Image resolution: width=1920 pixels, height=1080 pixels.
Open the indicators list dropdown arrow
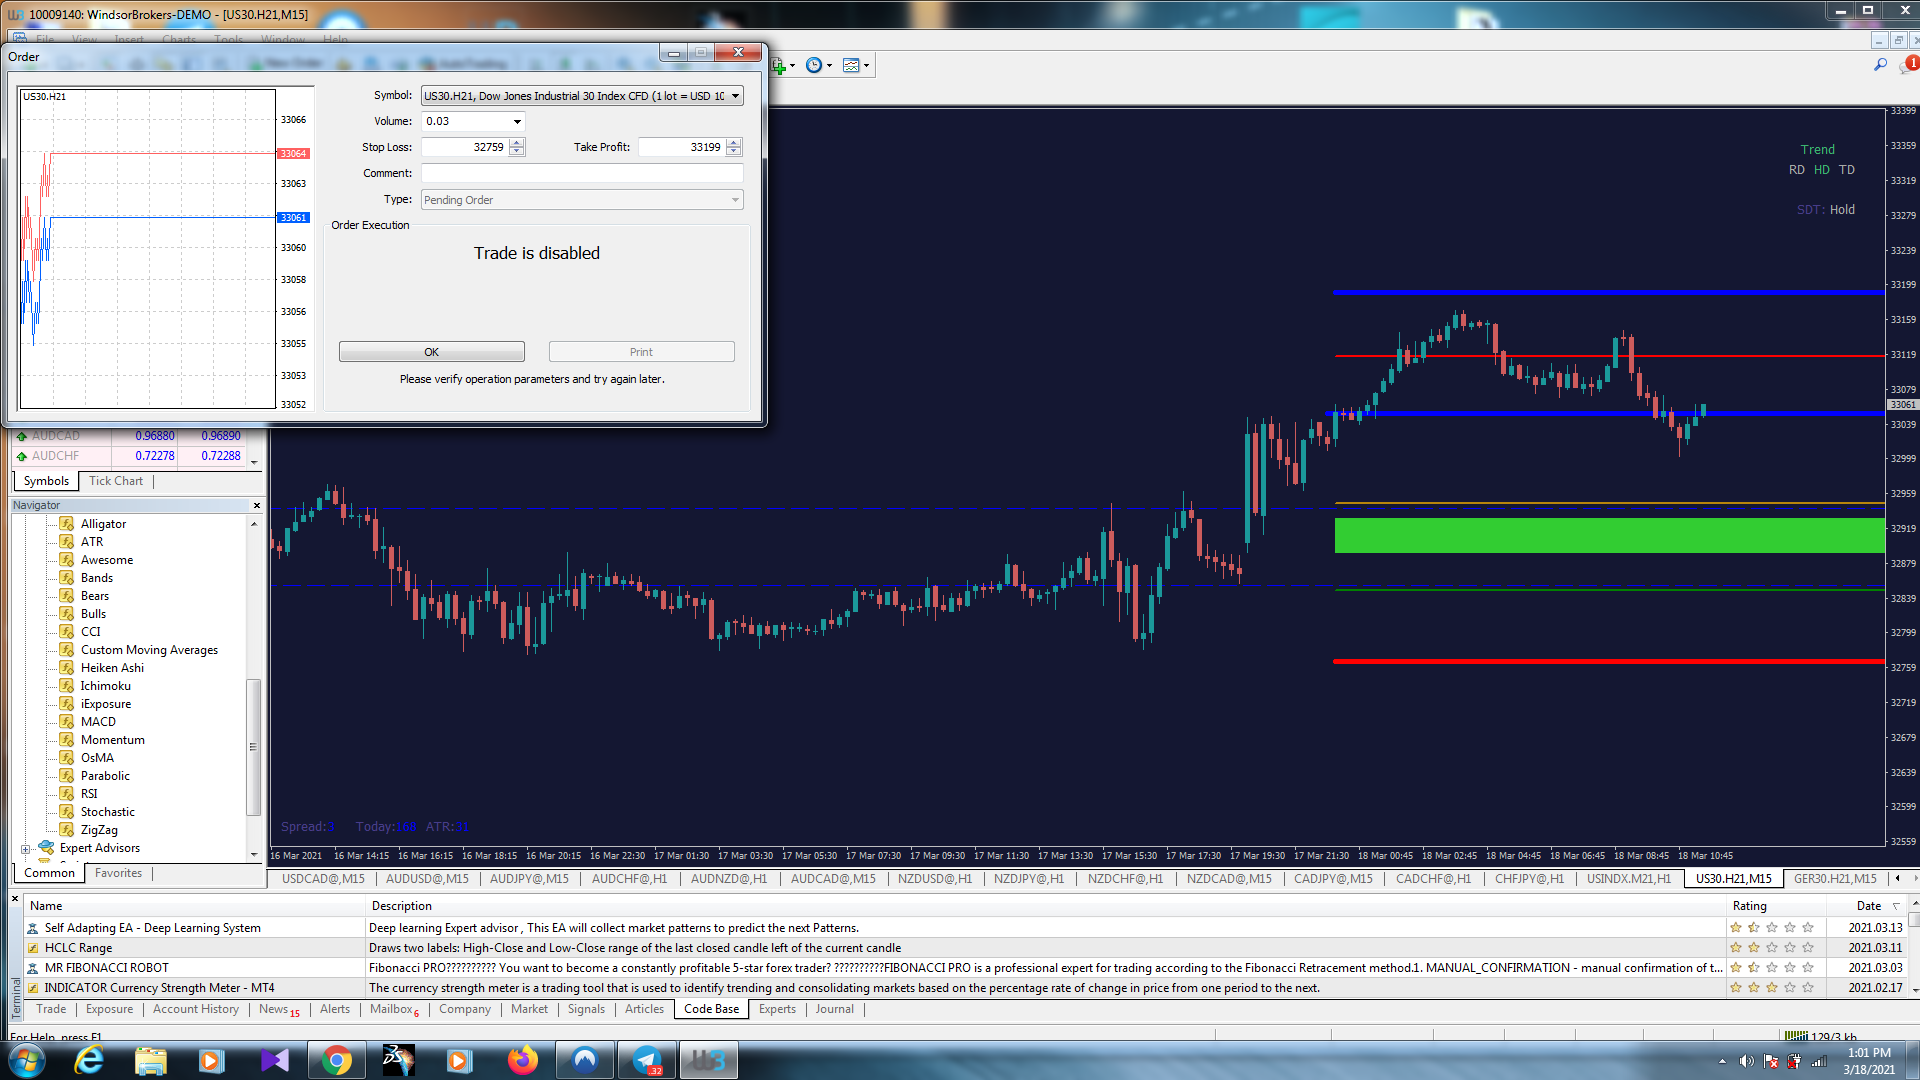(793, 66)
